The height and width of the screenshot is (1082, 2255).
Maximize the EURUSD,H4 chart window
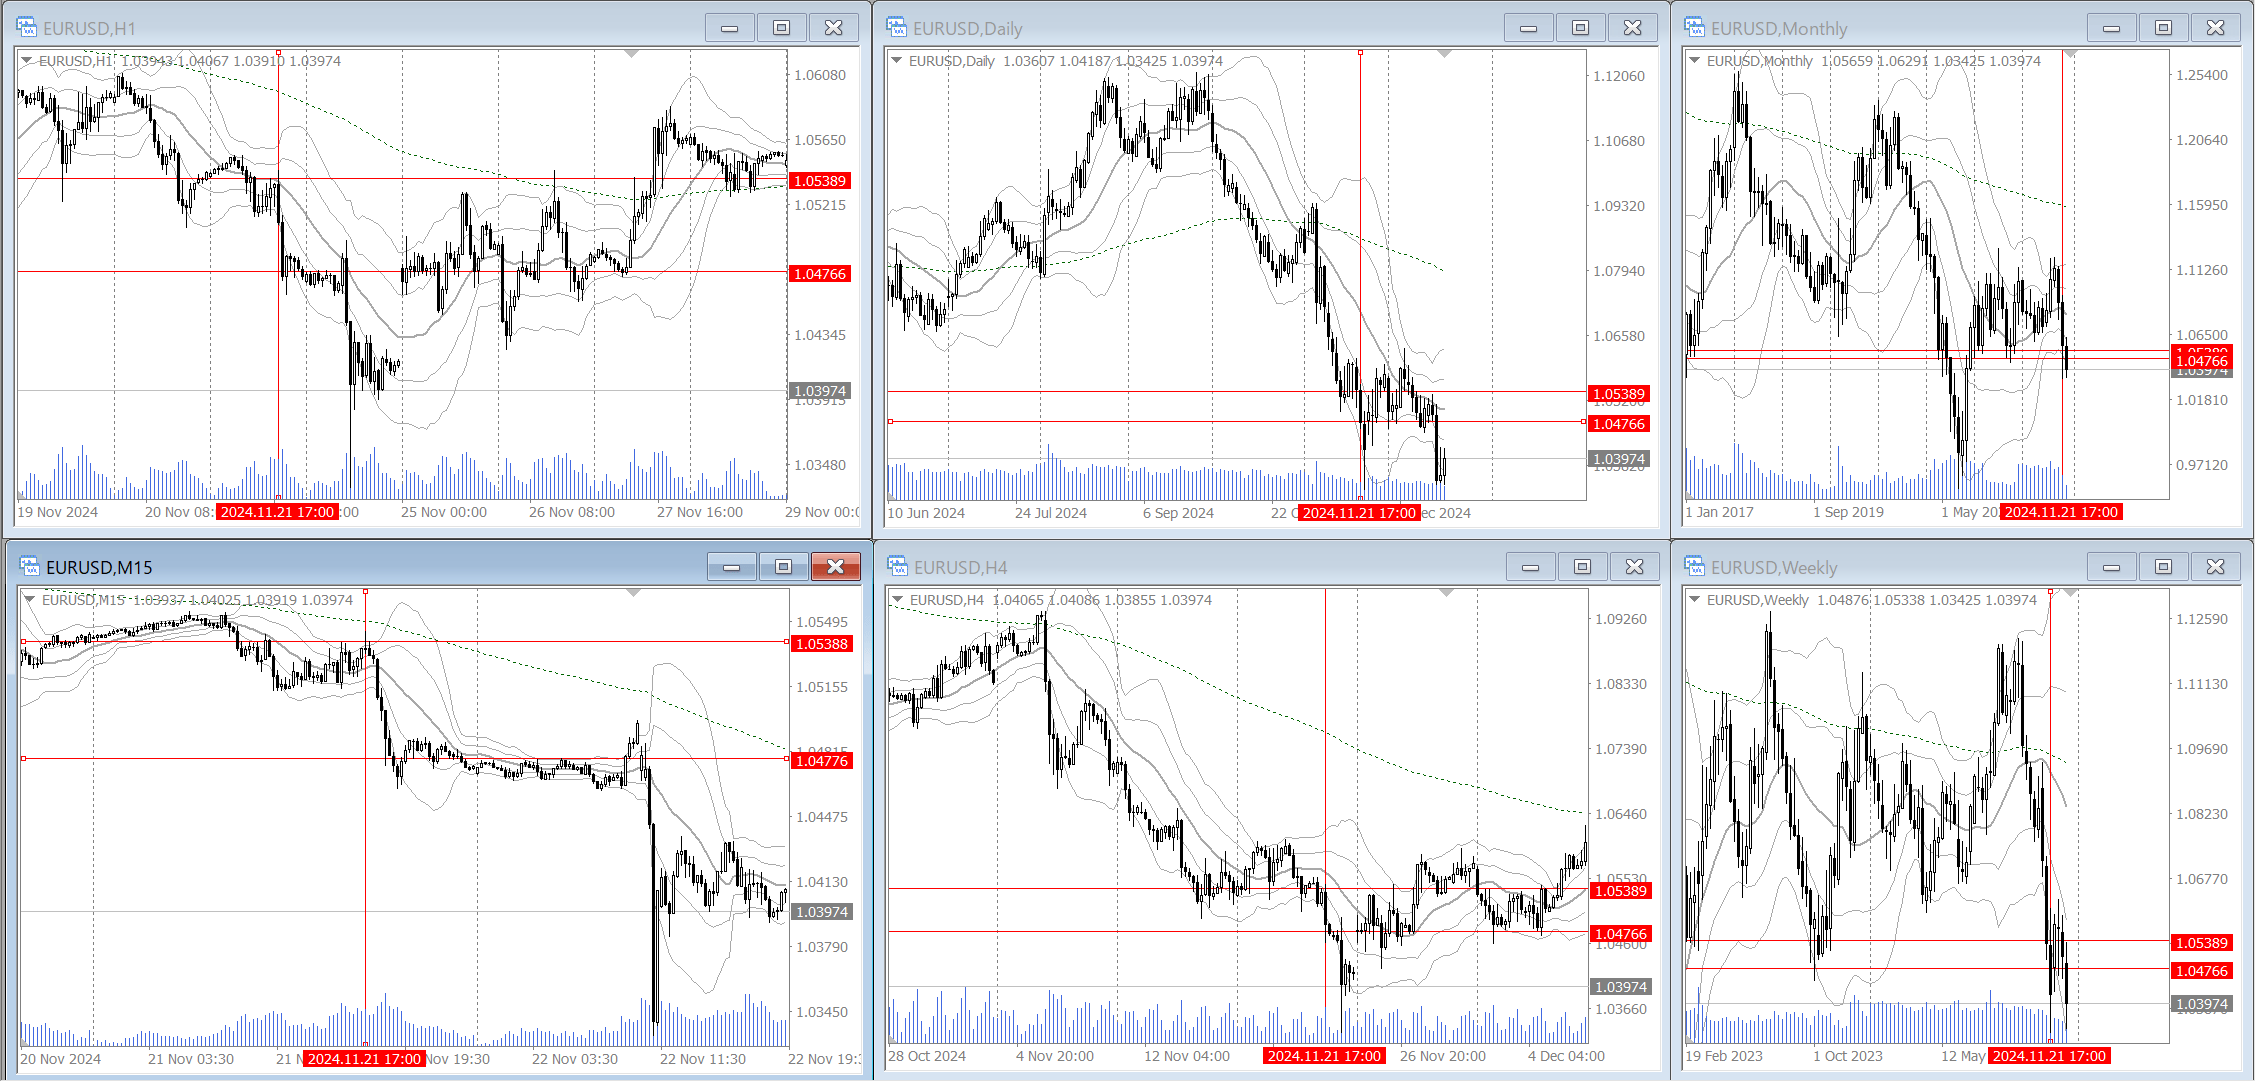(x=1583, y=567)
